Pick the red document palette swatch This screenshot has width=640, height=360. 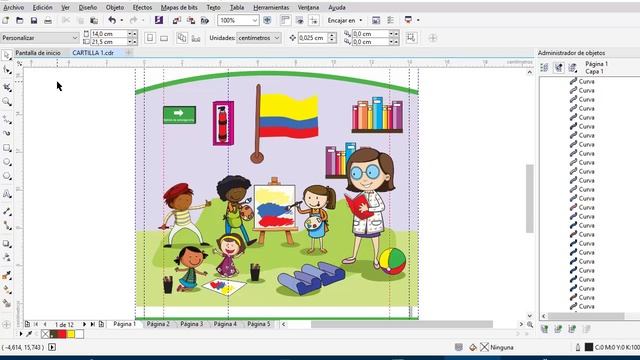coord(62,334)
